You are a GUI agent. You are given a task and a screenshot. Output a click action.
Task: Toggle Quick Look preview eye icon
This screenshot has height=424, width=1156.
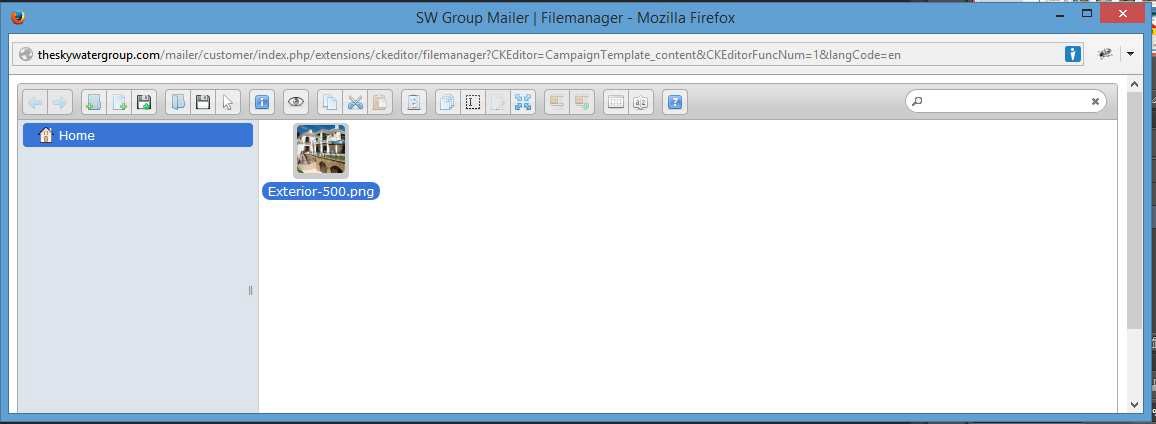(296, 102)
